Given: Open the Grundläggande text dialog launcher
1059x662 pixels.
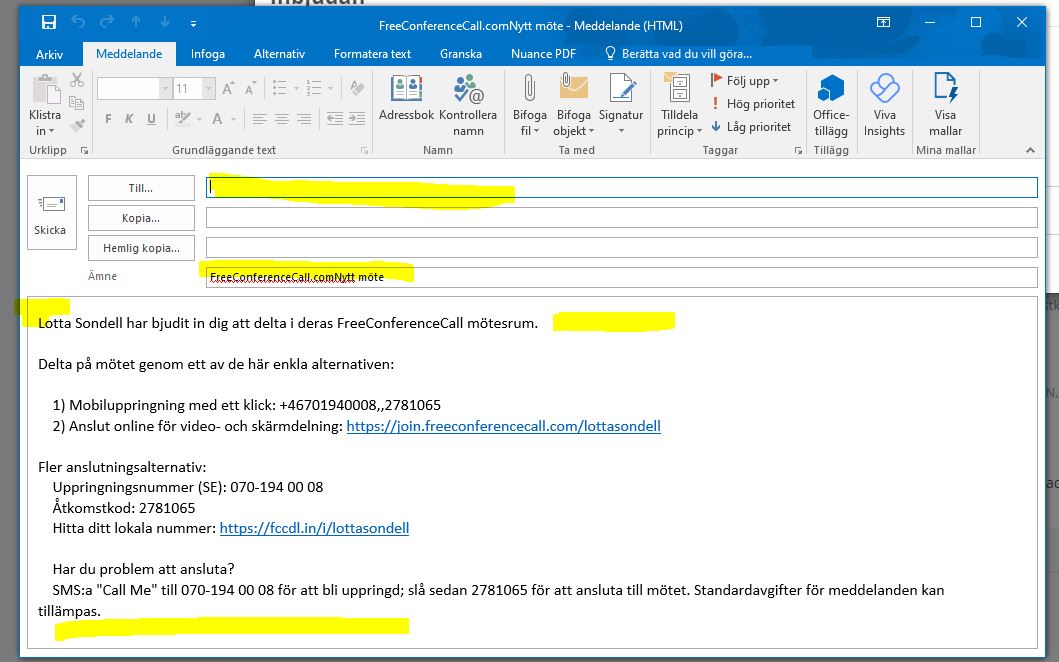Looking at the screenshot, I should (364, 151).
